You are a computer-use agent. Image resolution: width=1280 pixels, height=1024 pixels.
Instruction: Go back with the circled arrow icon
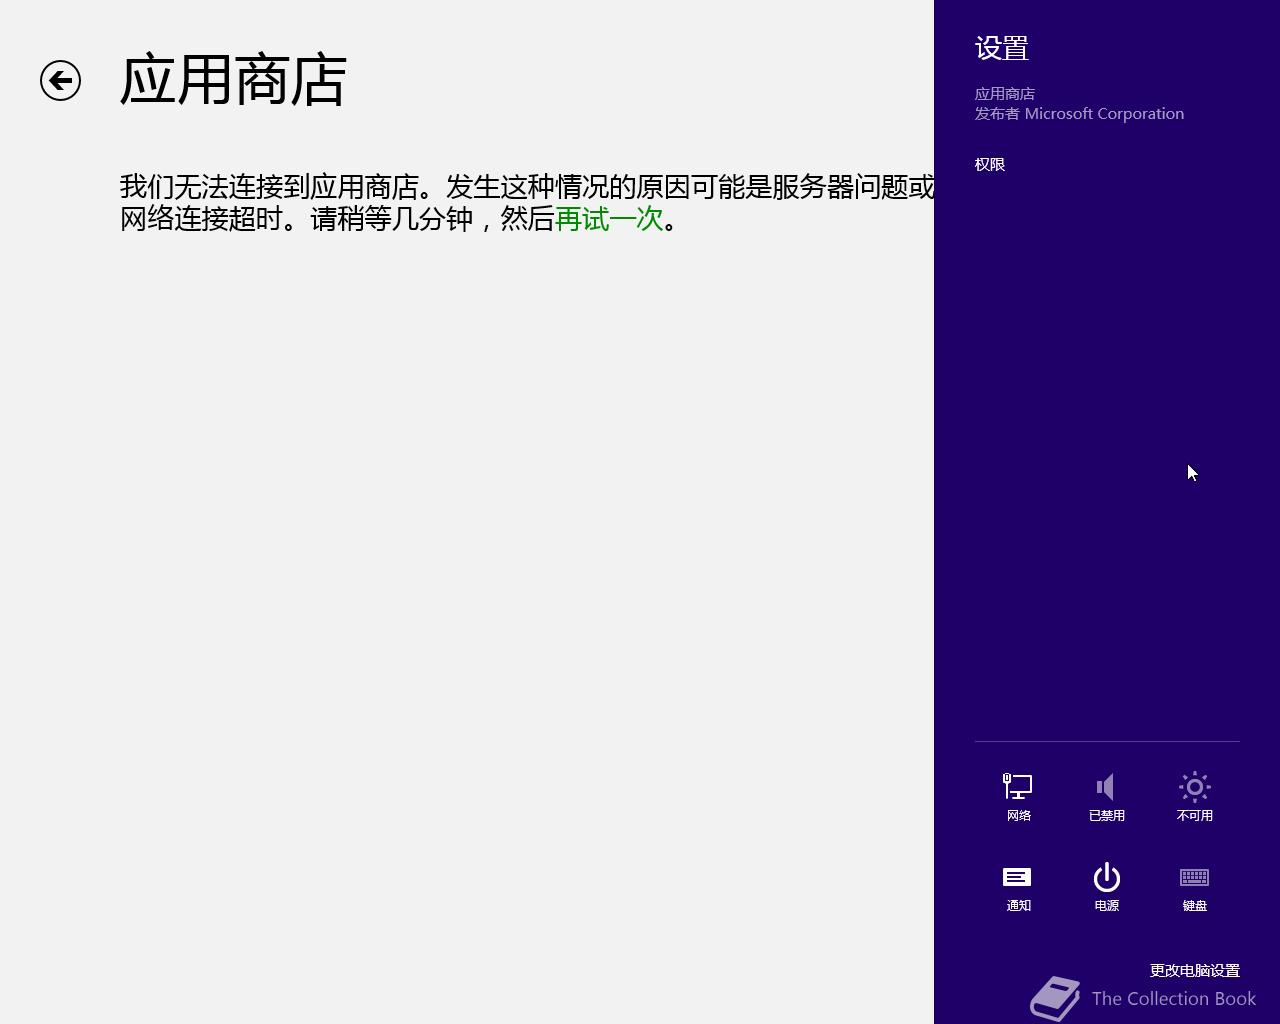coord(60,81)
